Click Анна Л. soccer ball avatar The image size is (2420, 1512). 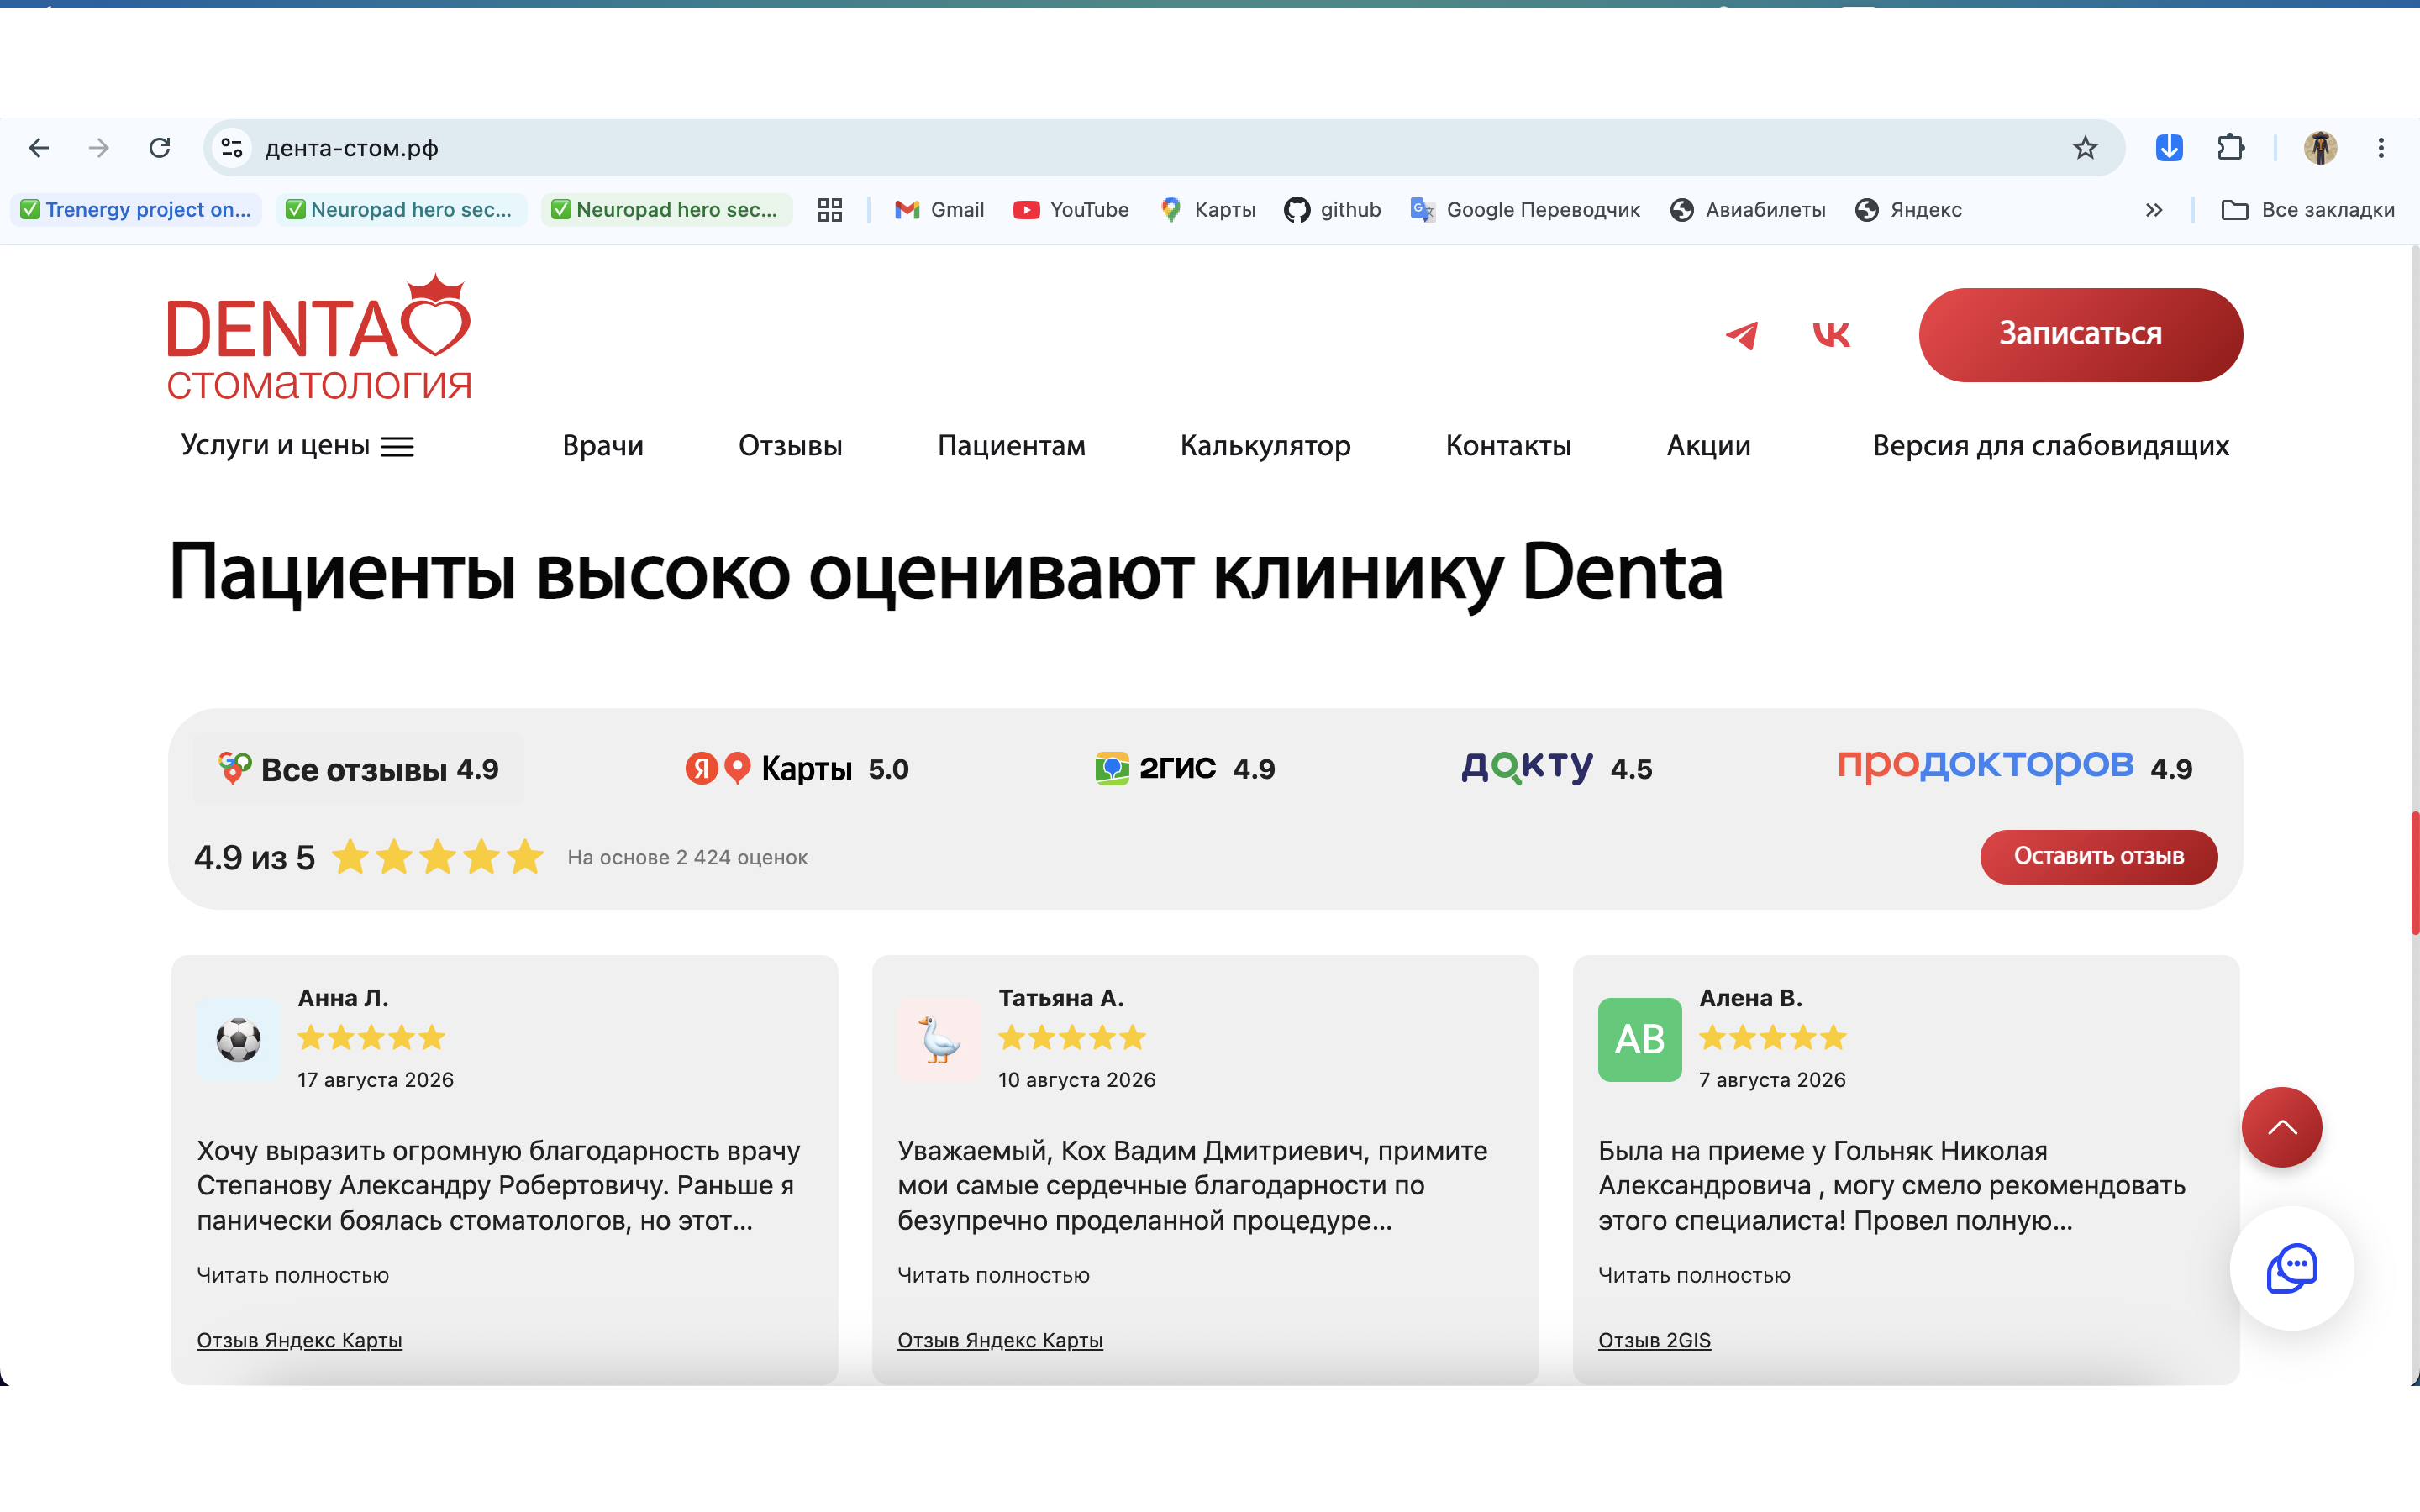(239, 1039)
